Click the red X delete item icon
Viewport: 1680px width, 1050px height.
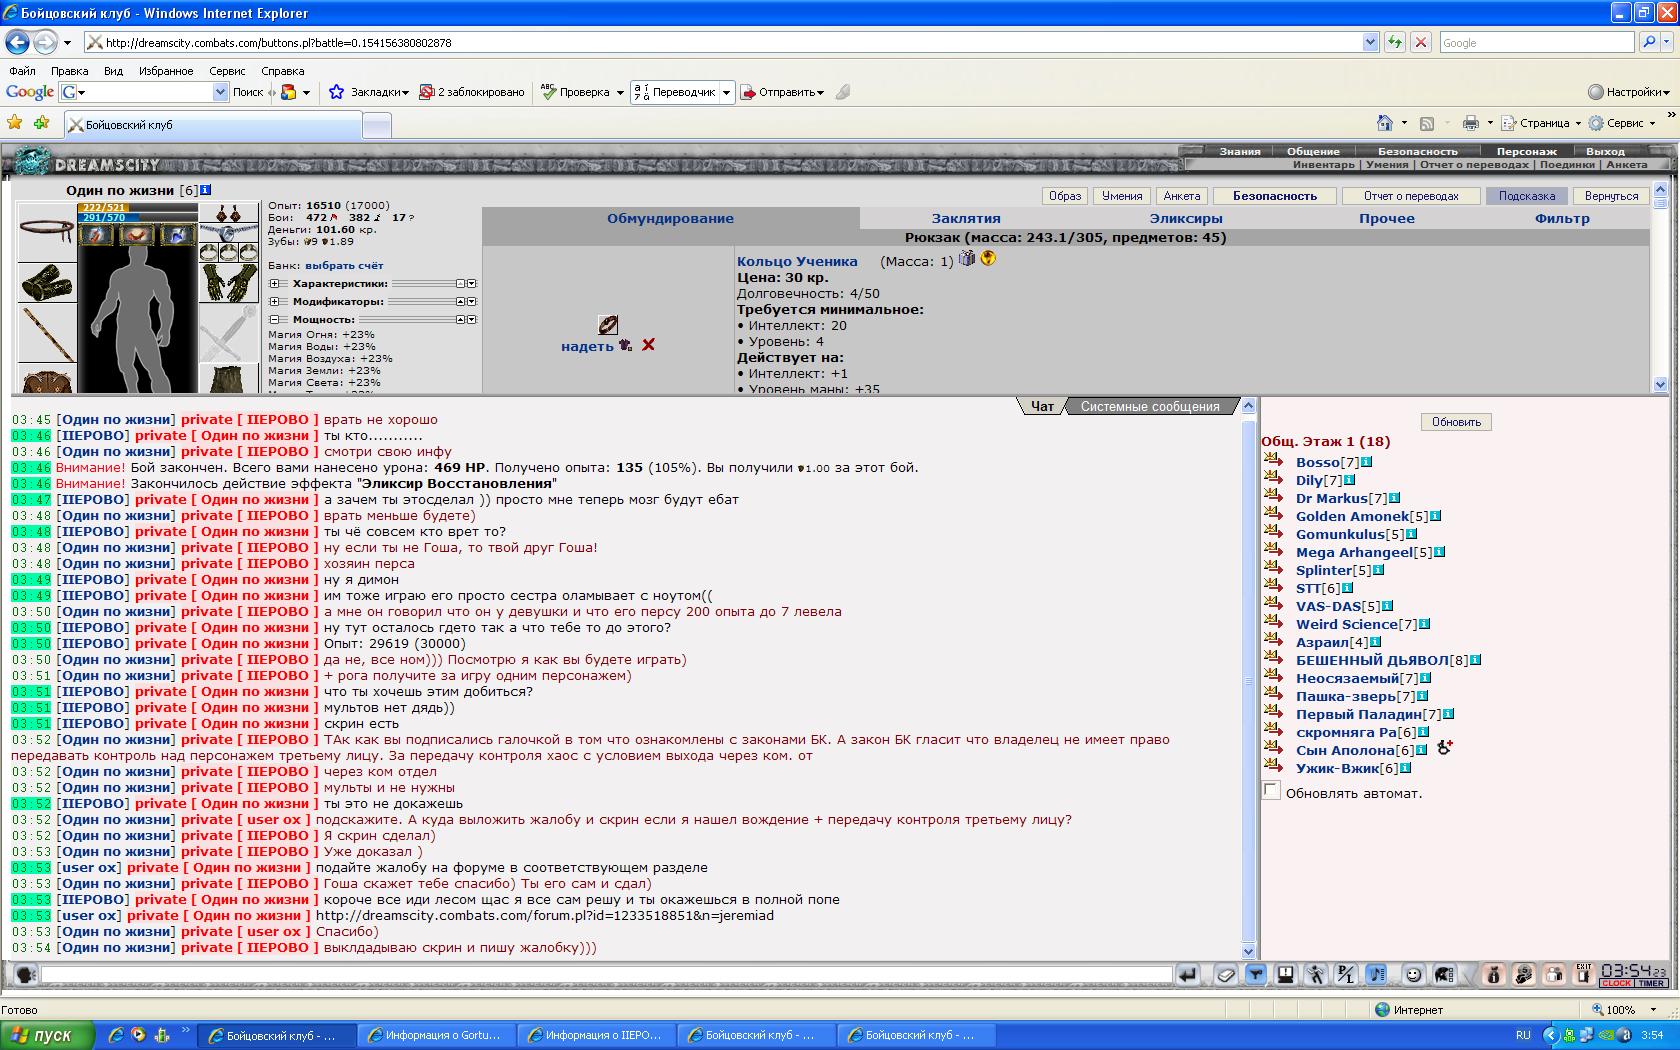[x=648, y=345]
